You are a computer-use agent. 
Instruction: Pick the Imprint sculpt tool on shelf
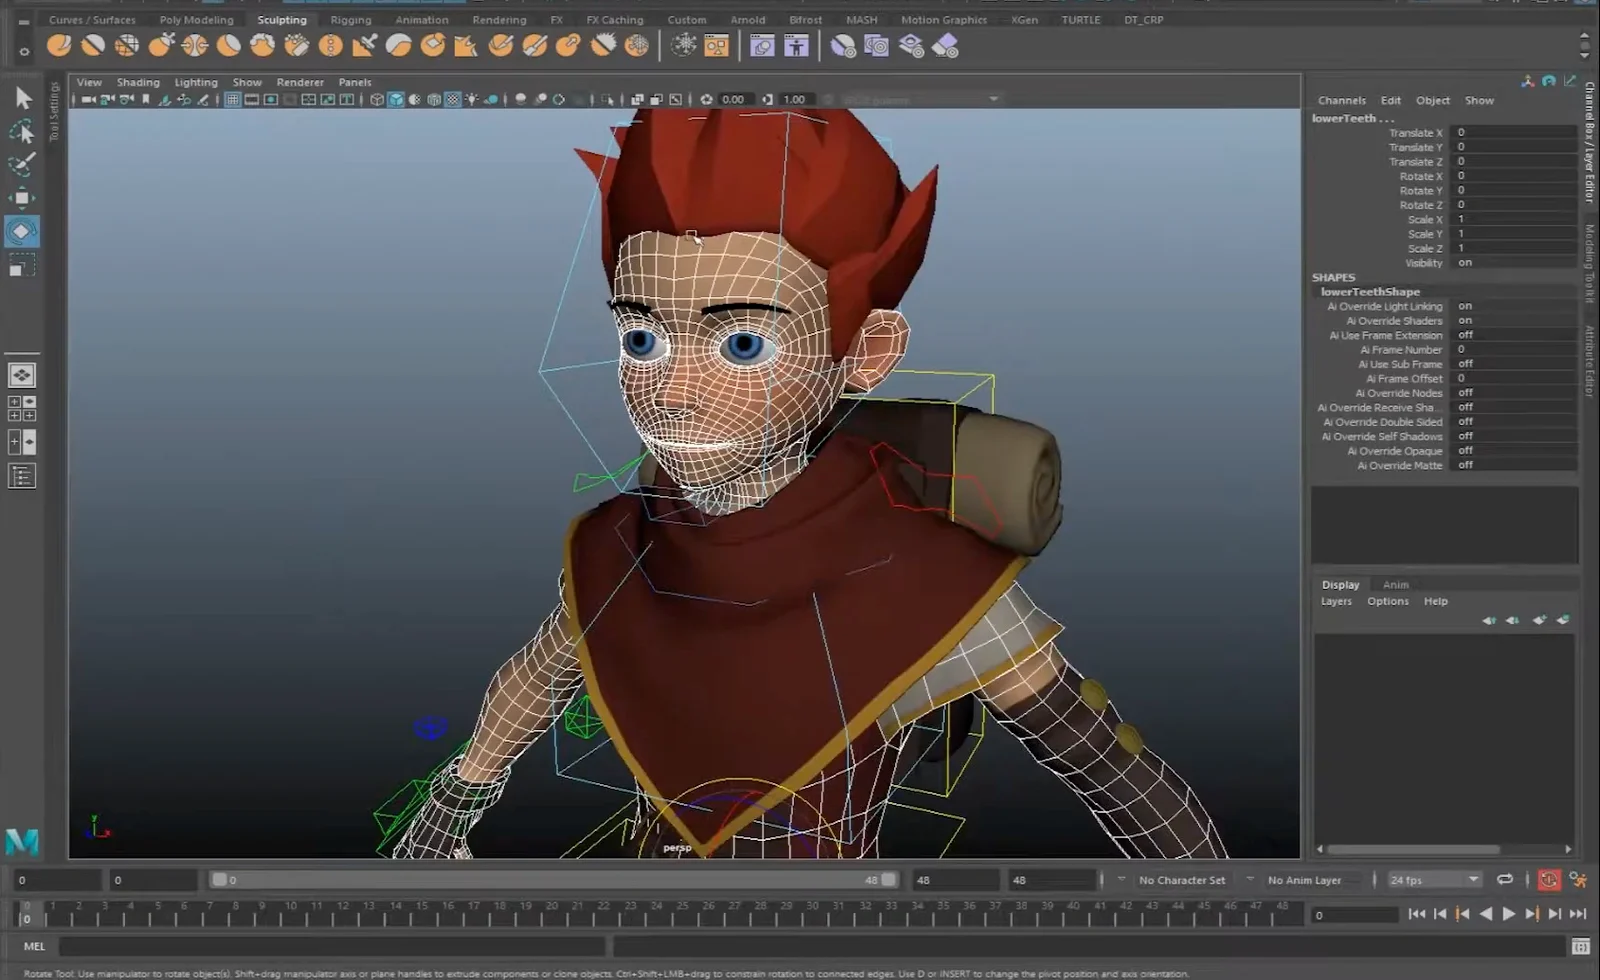365,45
